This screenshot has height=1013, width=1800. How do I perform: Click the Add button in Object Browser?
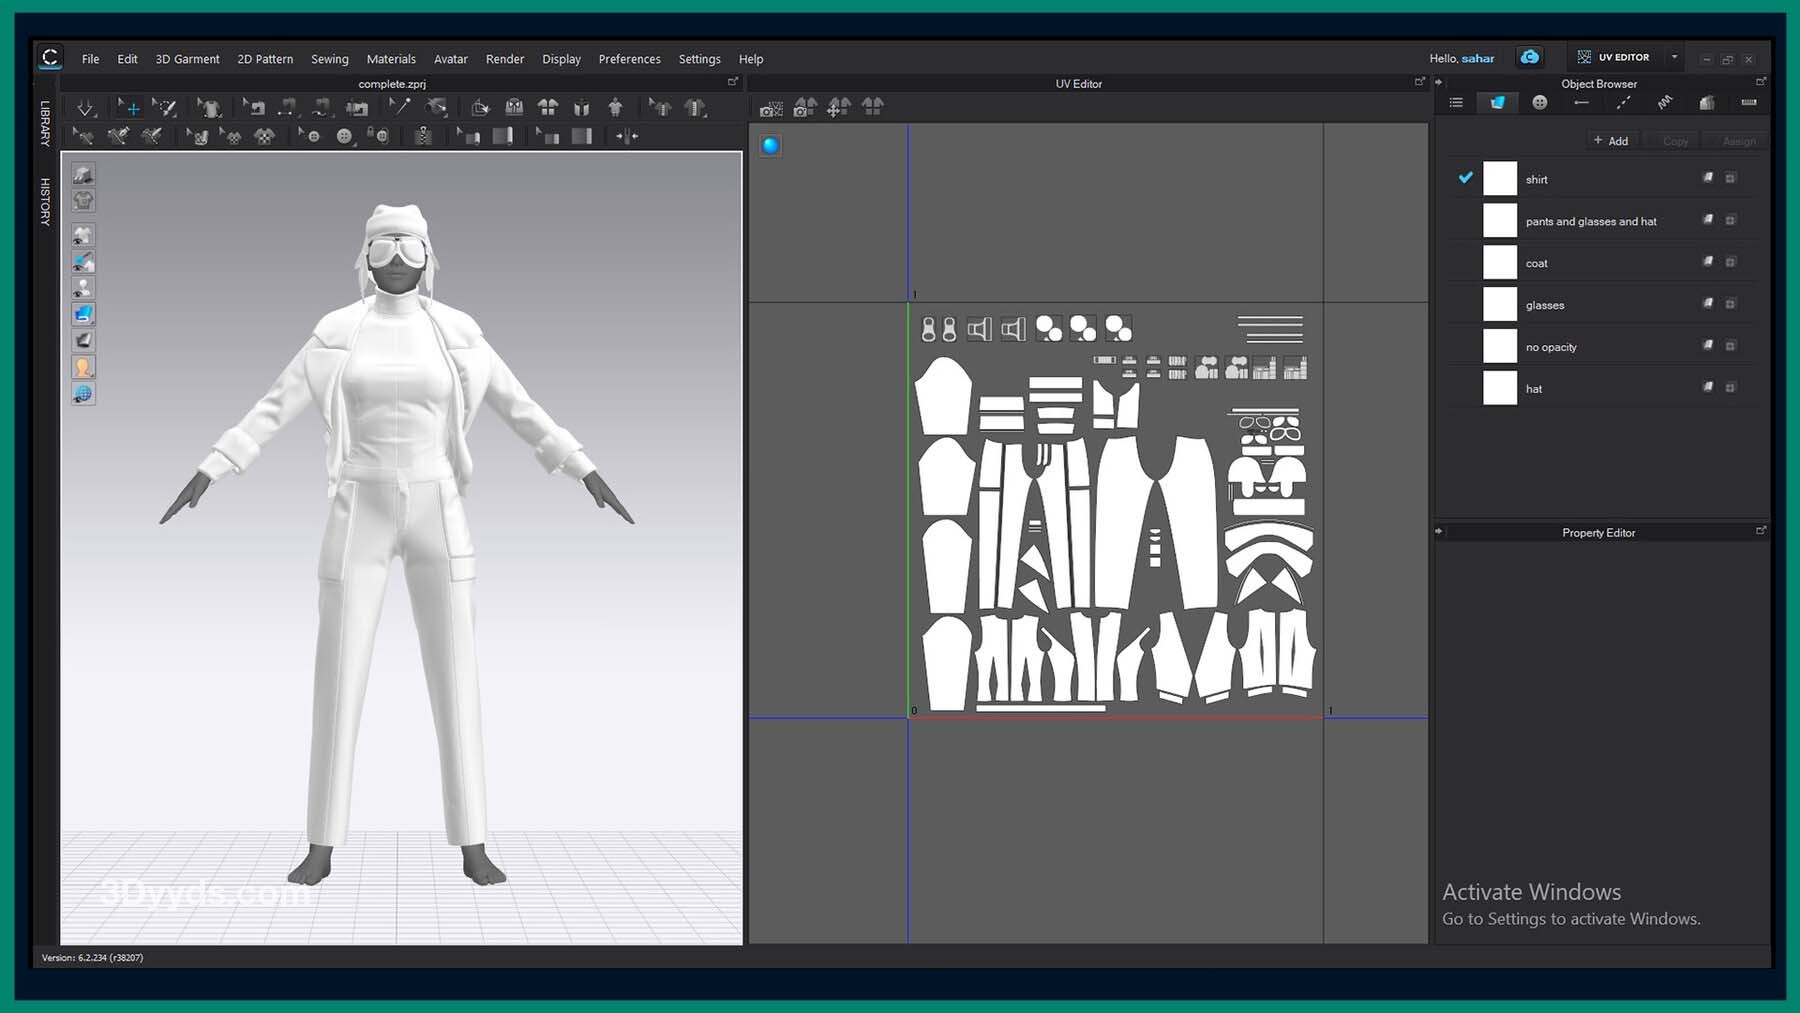tap(1610, 141)
